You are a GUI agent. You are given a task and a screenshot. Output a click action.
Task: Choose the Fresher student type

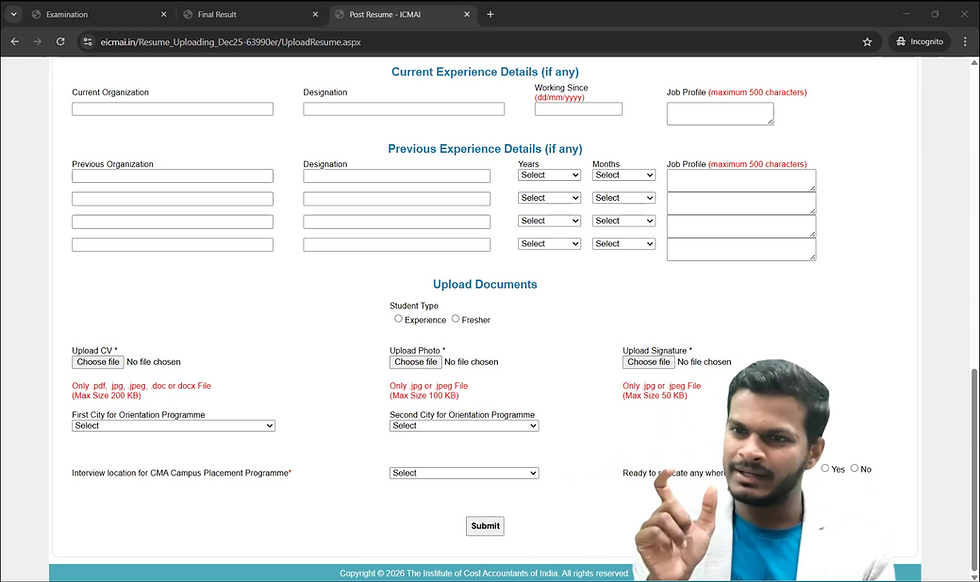456,319
